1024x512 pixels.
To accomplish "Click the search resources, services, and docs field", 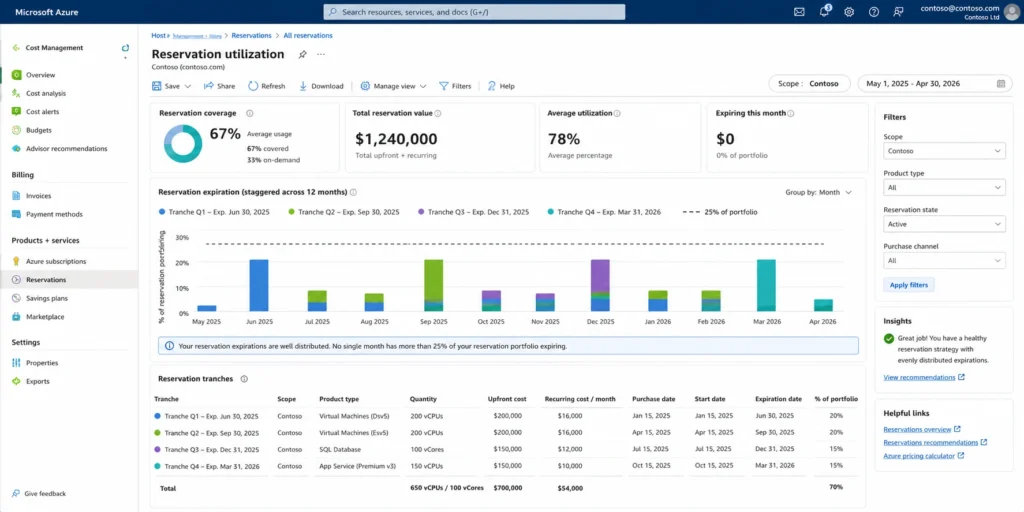I will click(474, 12).
